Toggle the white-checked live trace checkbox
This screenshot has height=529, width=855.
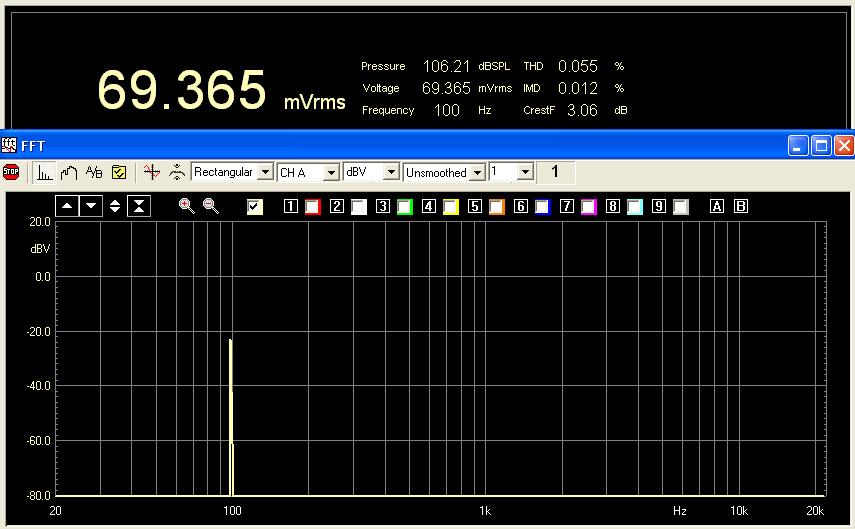pos(255,207)
